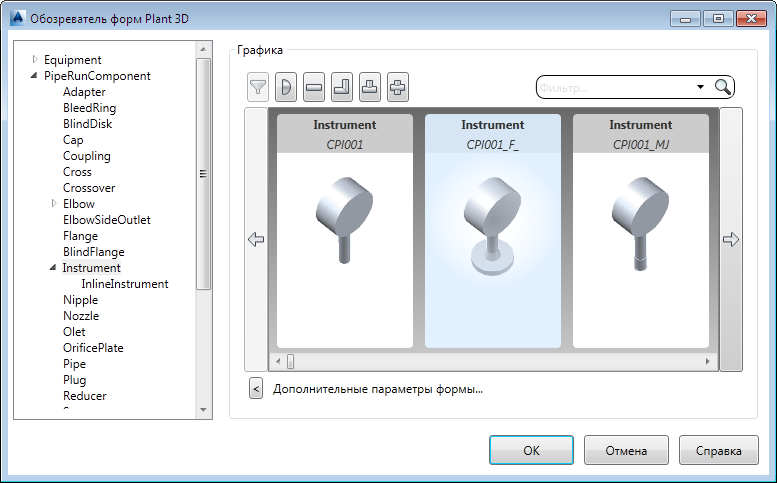
Task: Expand the Equipment tree node
Action: pos(35,59)
